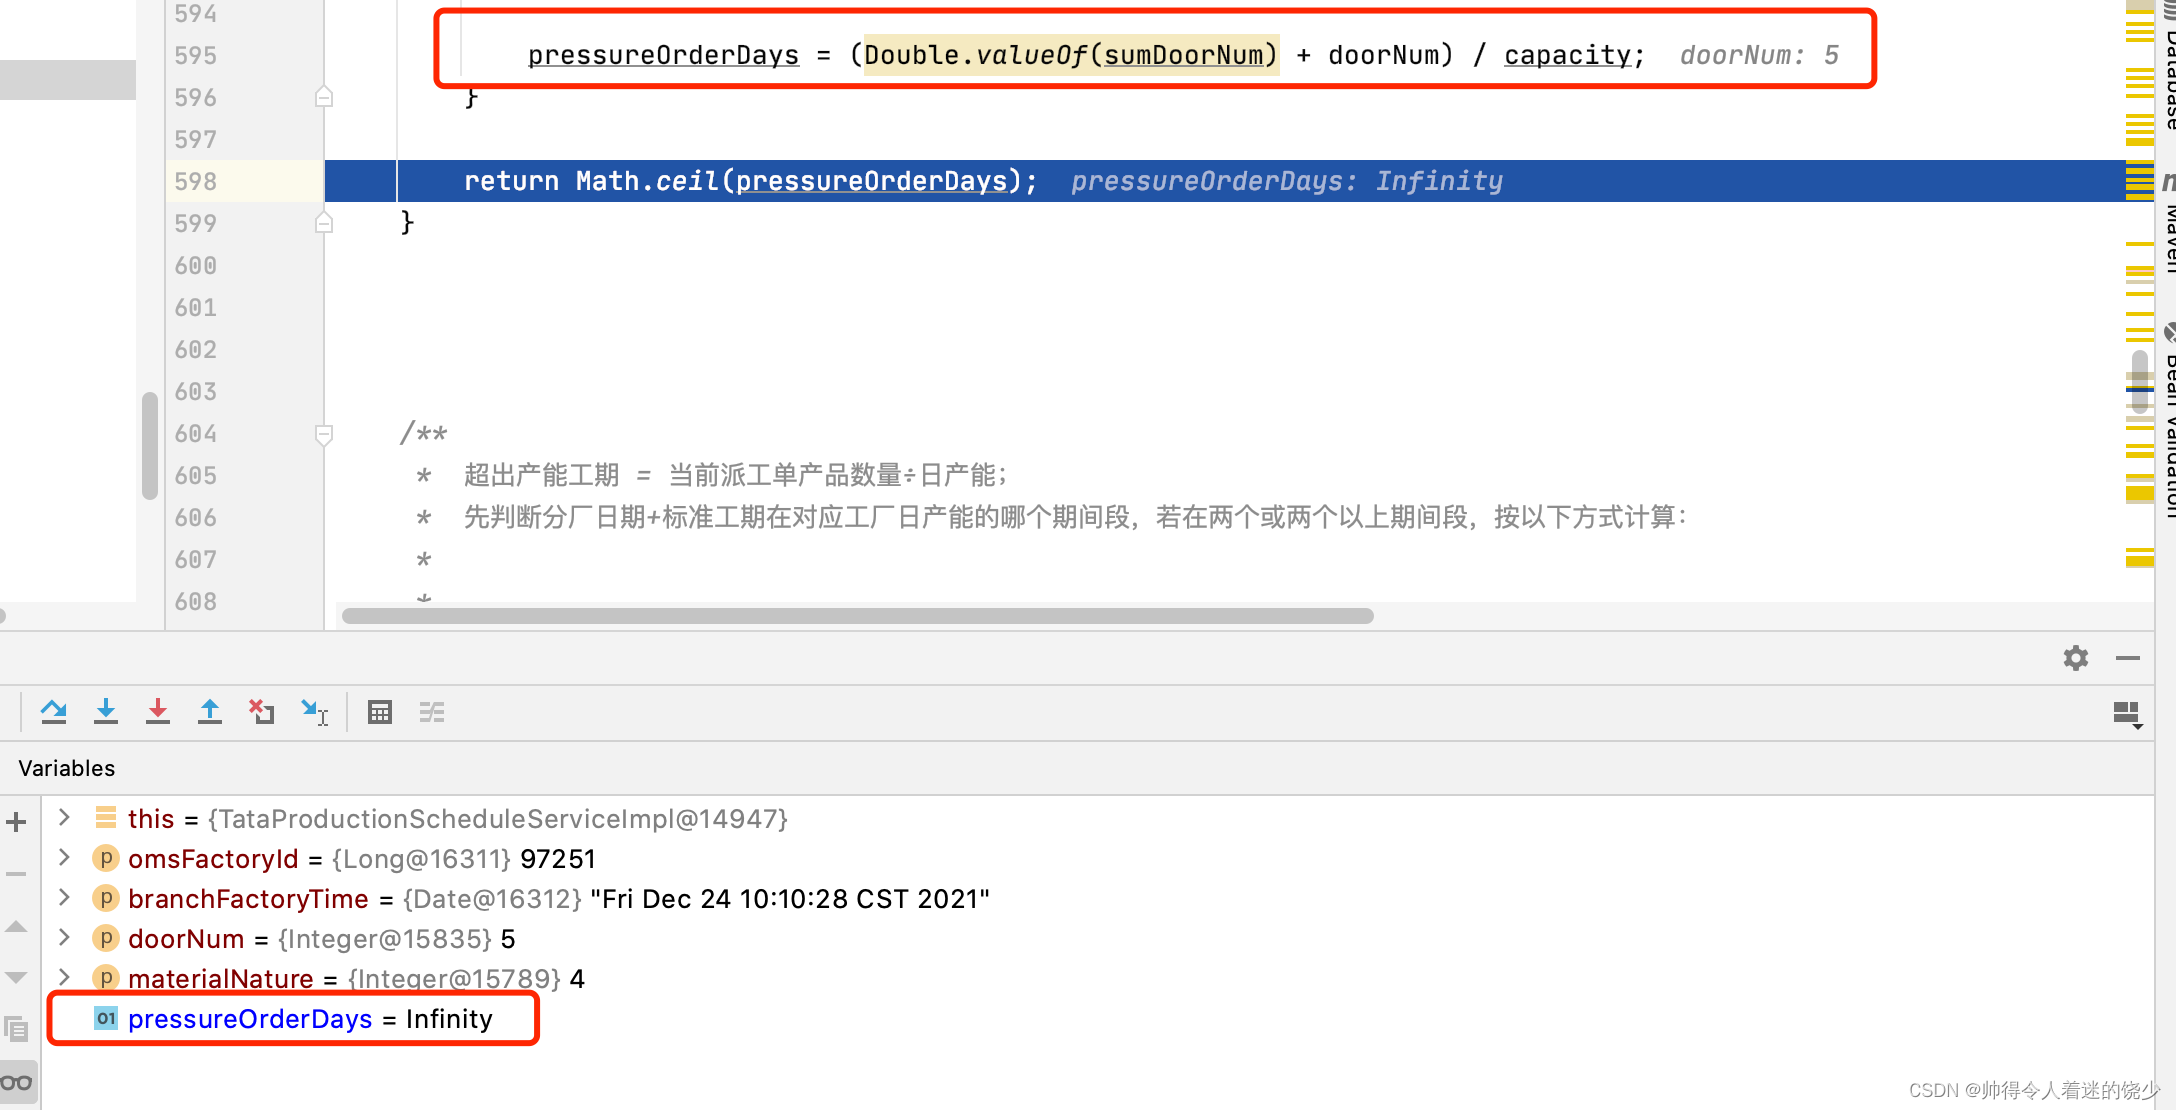
Task: Open the Evaluate Expression calculator icon
Action: coord(379,711)
